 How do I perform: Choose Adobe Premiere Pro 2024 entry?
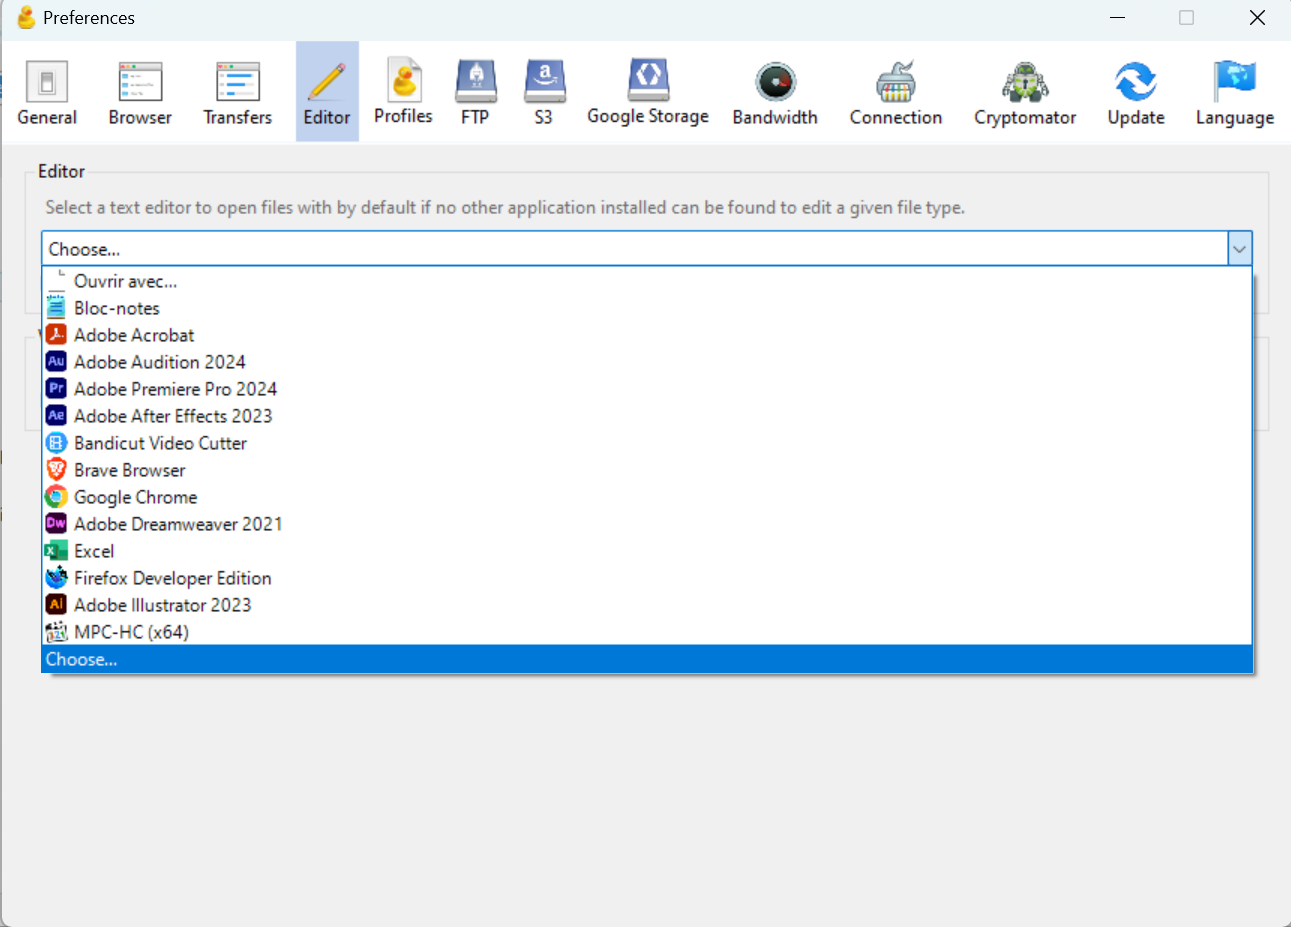[647, 389]
